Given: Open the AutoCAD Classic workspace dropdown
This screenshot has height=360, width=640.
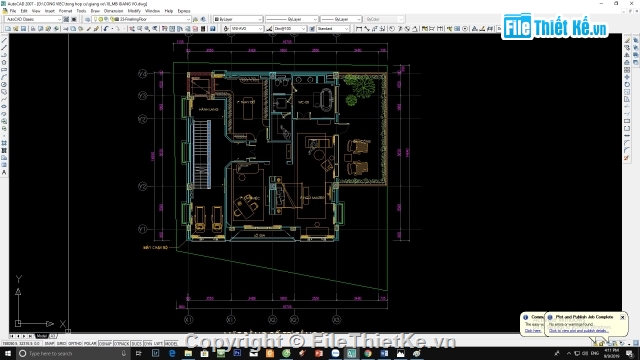Looking at the screenshot, I should (33, 19).
